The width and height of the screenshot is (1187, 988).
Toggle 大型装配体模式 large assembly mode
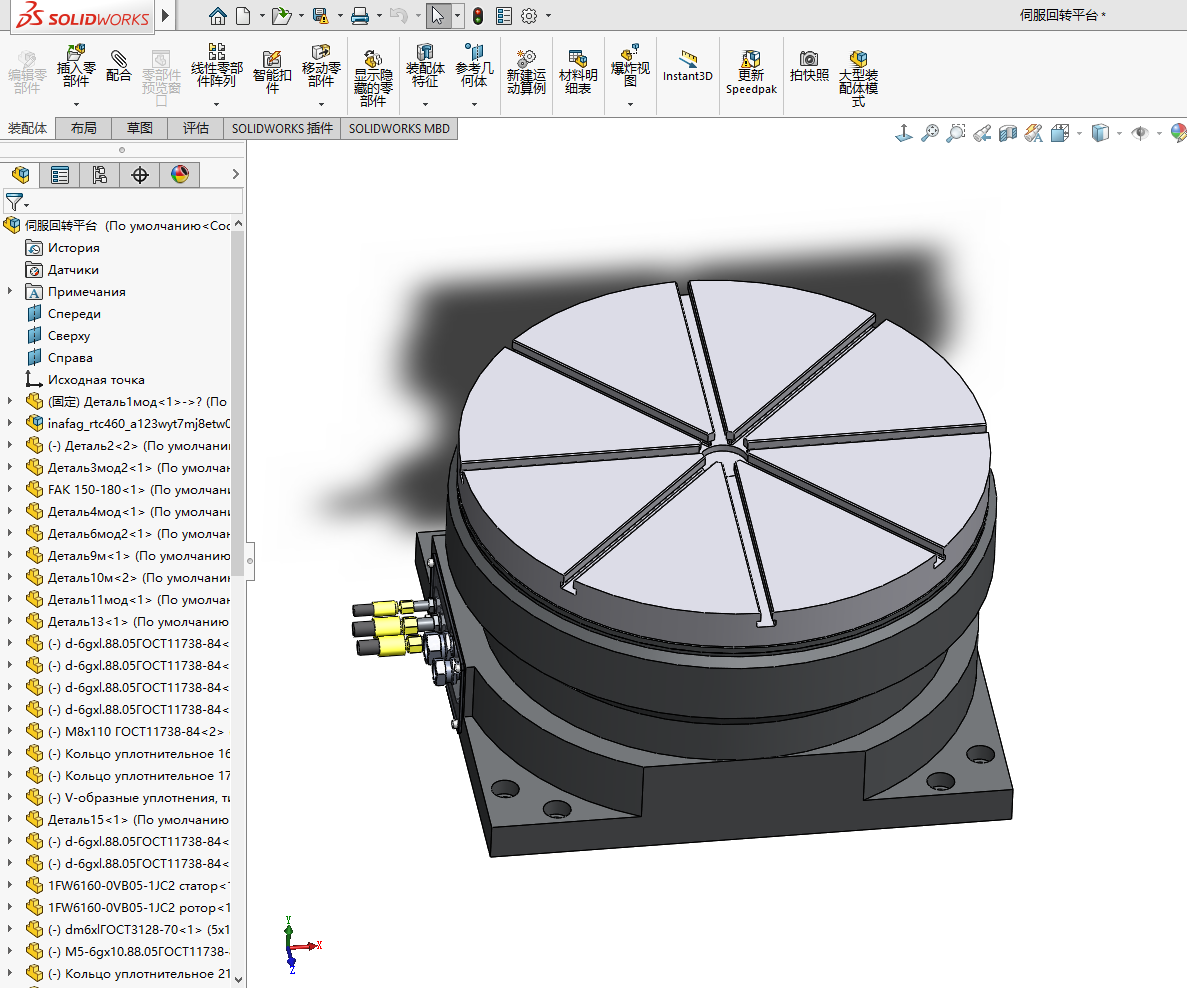coord(858,72)
